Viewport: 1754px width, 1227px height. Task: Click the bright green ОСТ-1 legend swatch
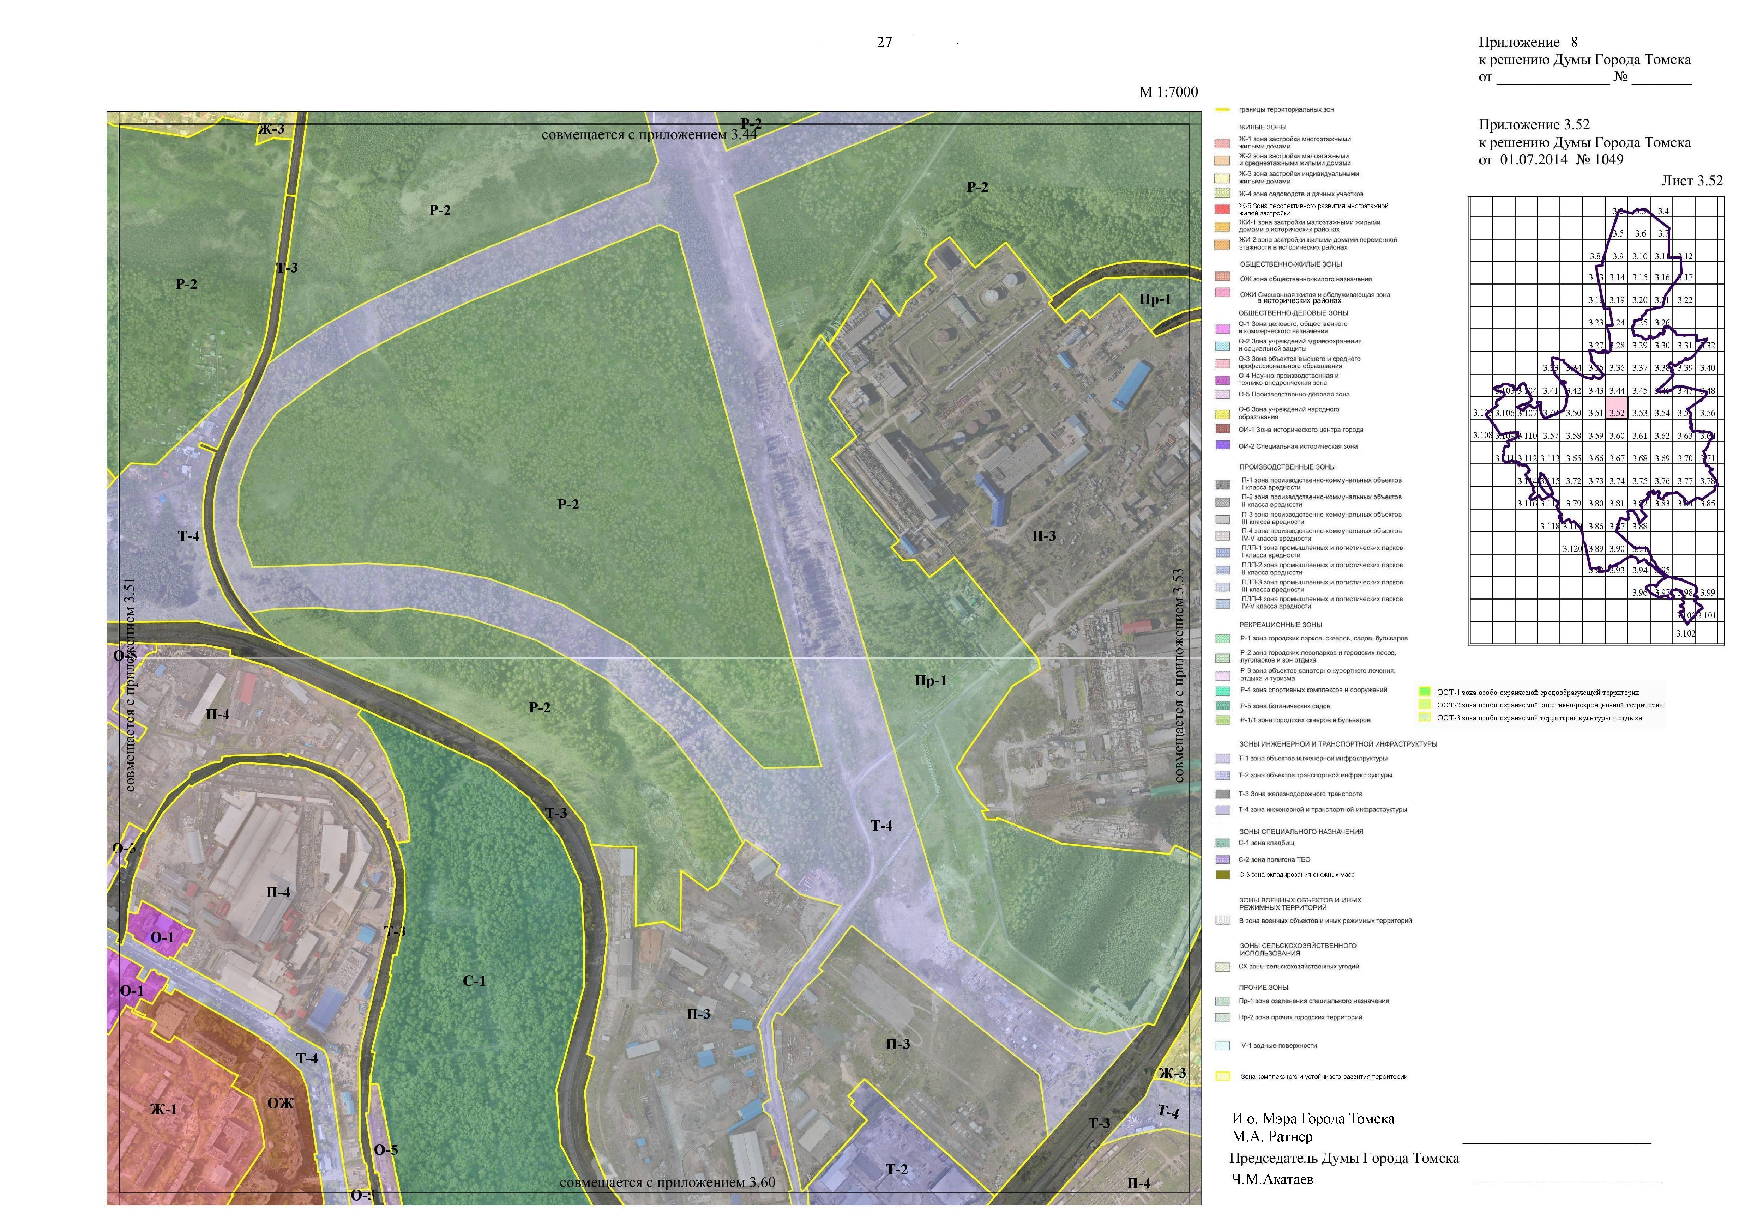(1424, 691)
